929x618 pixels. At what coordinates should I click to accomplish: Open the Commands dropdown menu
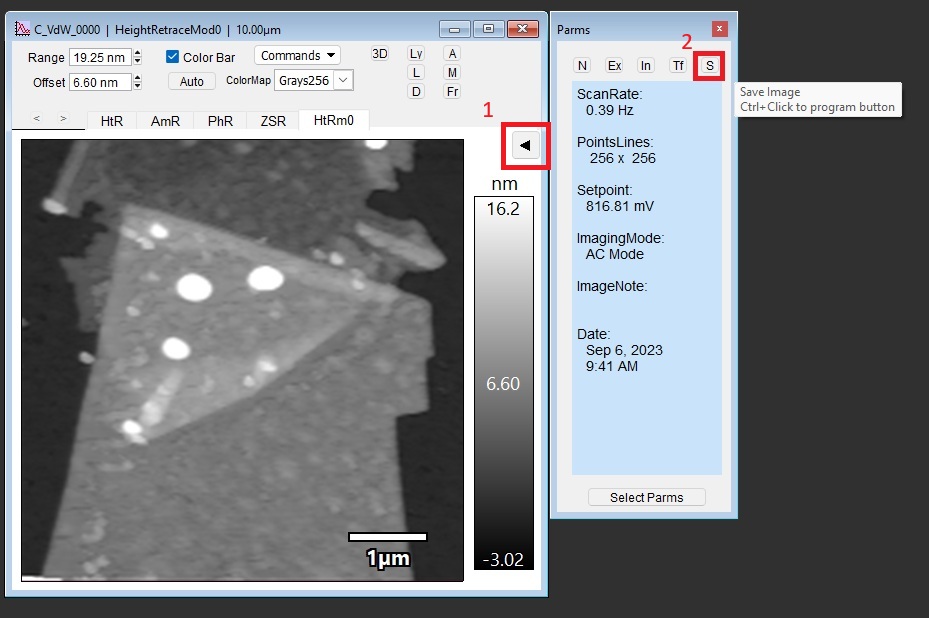pyautogui.click(x=297, y=56)
